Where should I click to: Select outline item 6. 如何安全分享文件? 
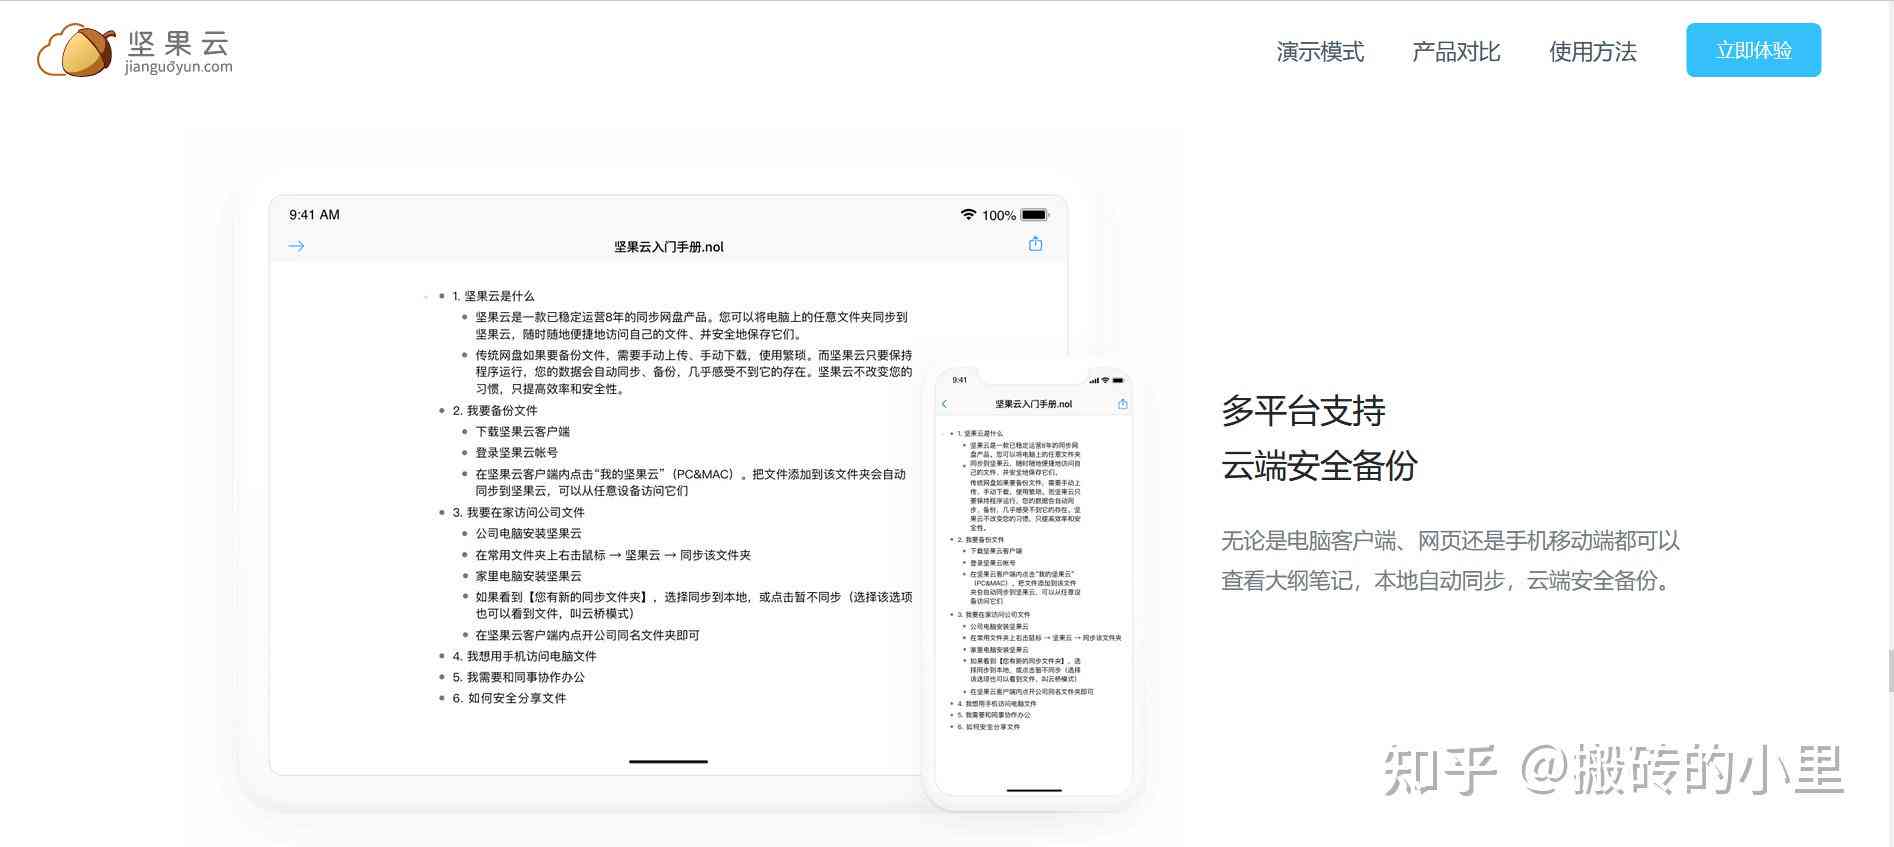tap(509, 698)
